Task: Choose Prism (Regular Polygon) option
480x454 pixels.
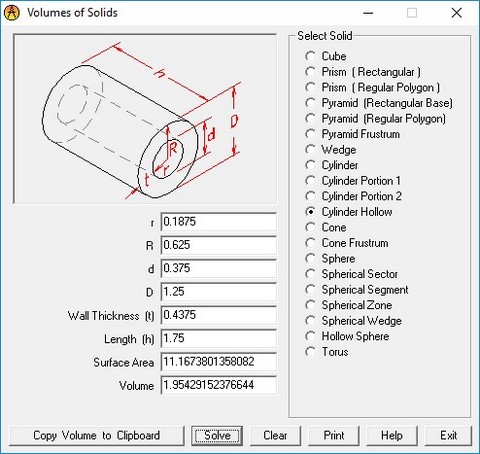Action: (373, 87)
